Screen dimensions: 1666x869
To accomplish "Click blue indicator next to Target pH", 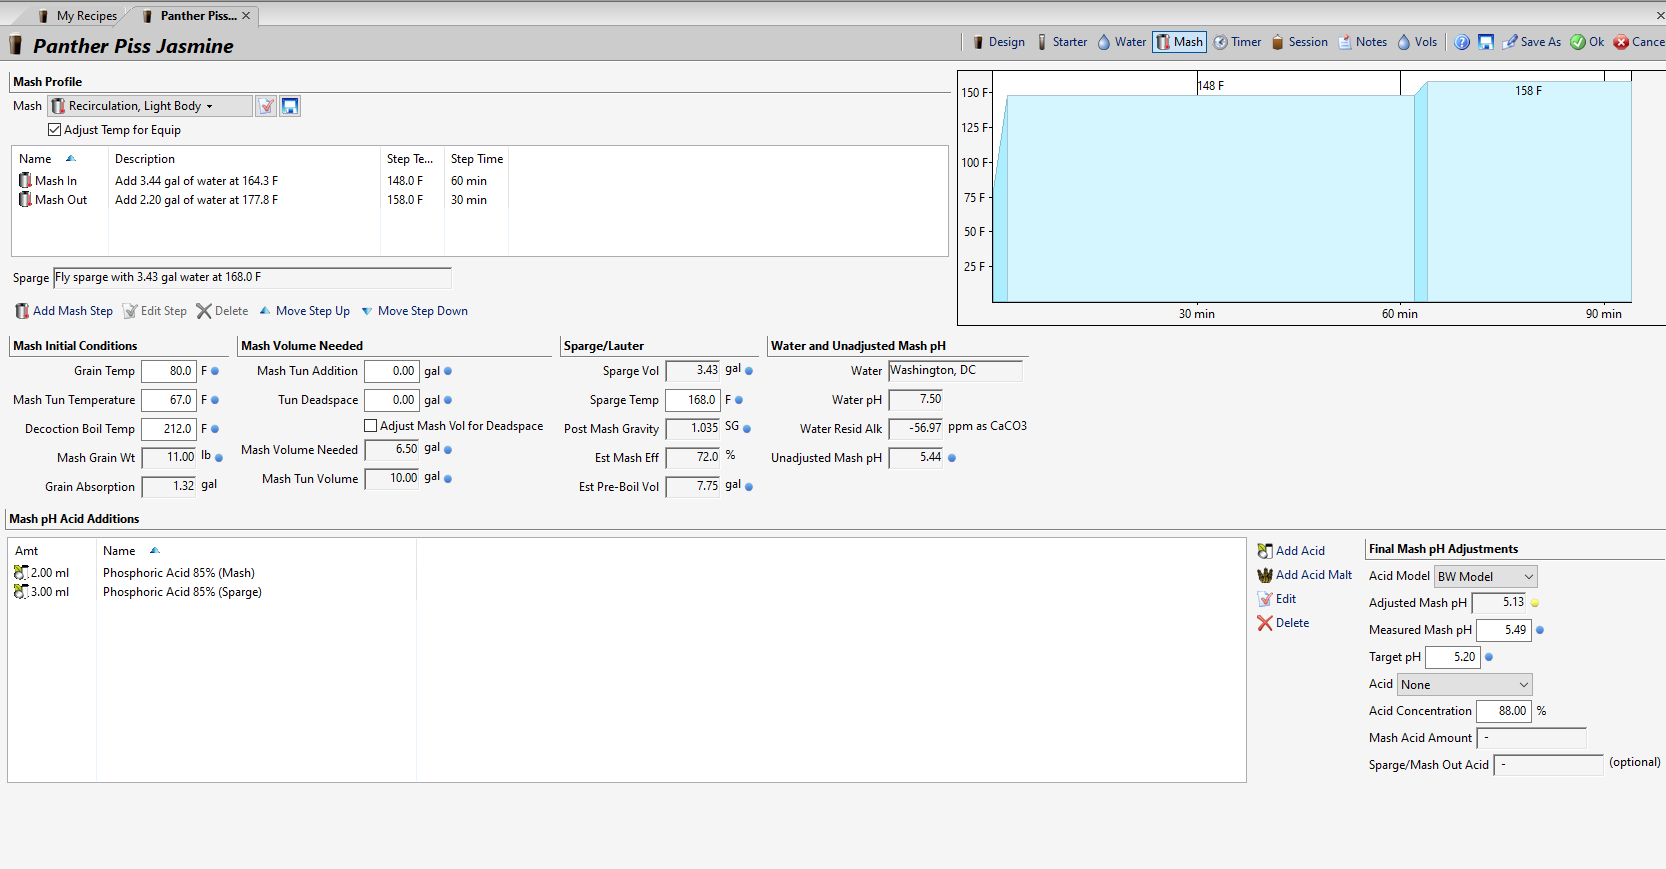I will tap(1489, 657).
